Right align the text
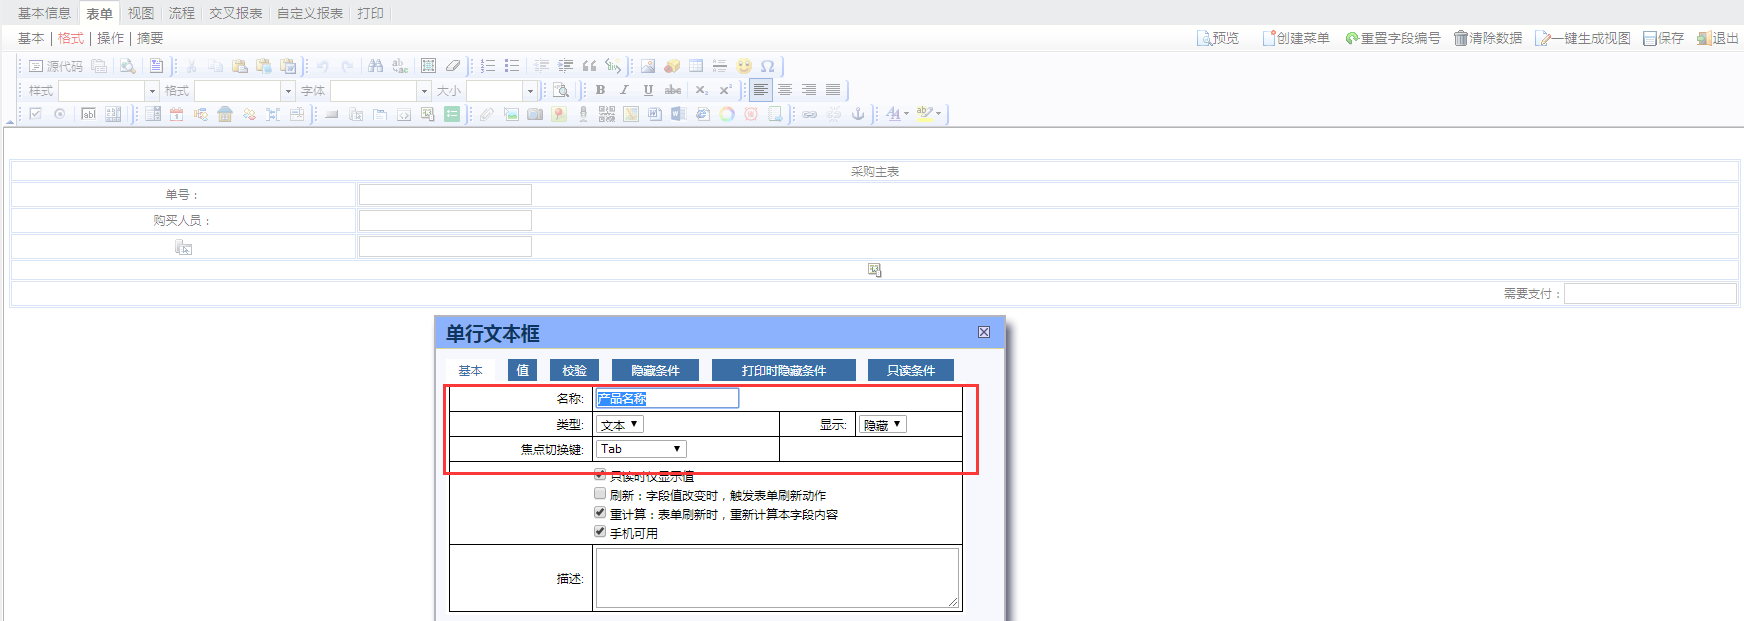The width and height of the screenshot is (1744, 621). 809,90
